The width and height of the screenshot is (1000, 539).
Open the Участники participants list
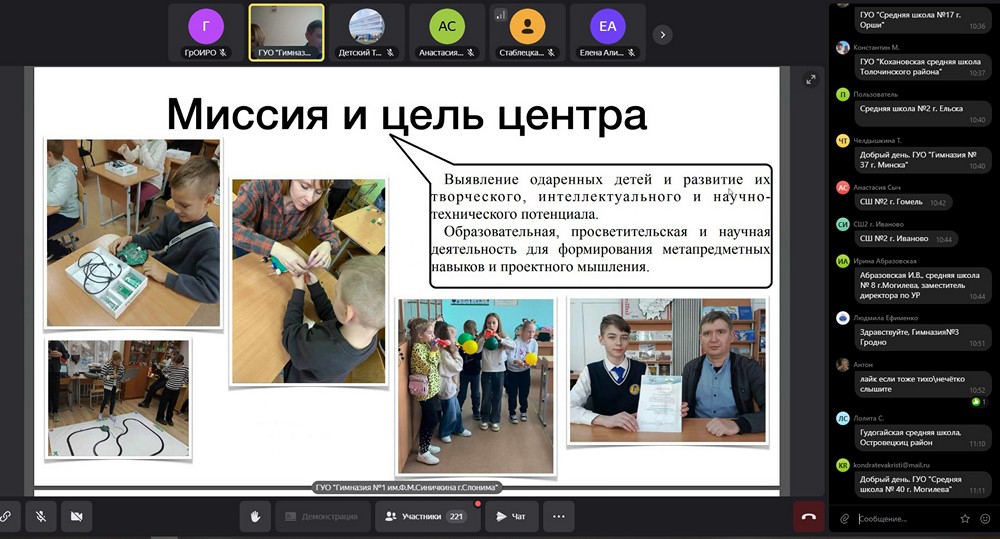(x=426, y=517)
